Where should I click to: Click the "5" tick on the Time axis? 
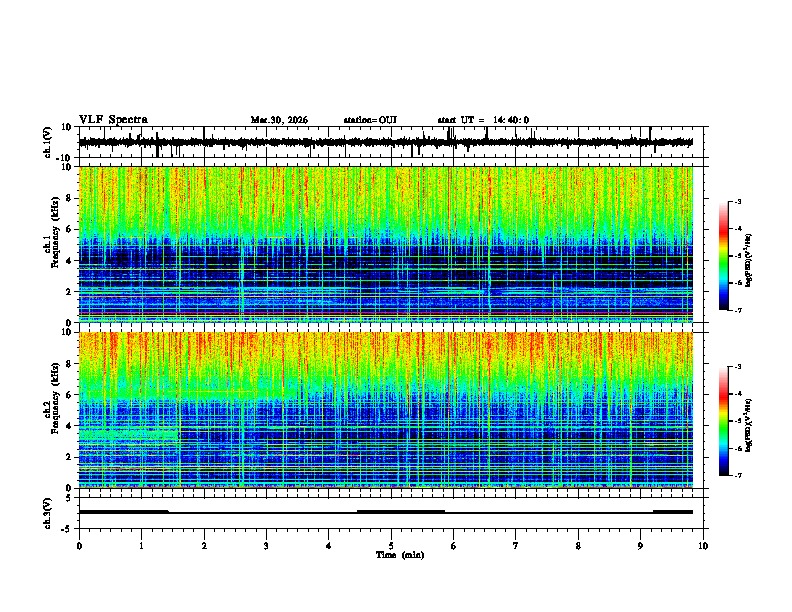tap(391, 546)
